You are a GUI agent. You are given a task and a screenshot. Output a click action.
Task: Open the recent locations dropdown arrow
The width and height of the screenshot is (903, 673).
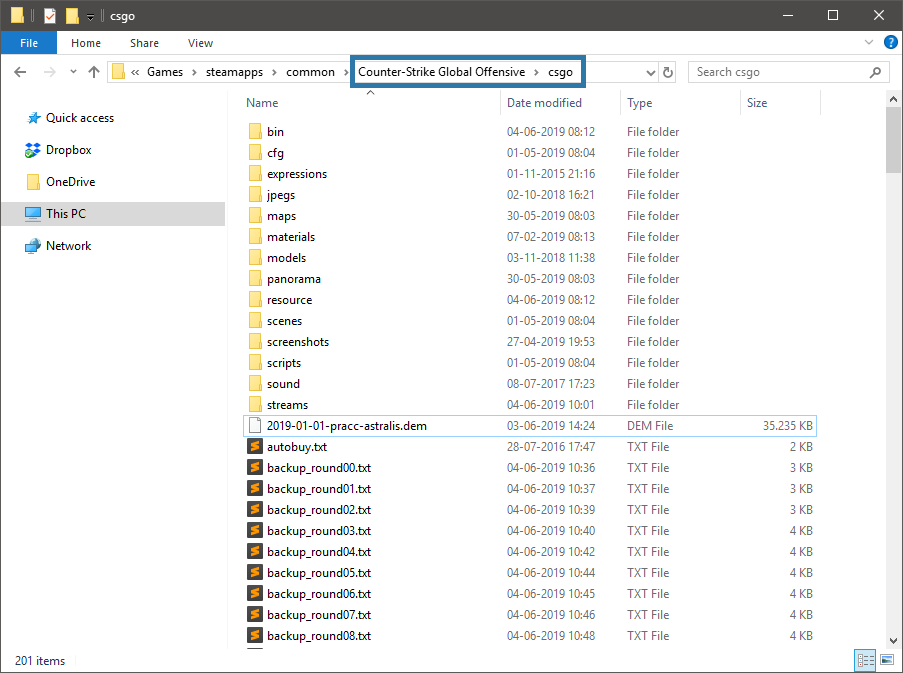[73, 72]
